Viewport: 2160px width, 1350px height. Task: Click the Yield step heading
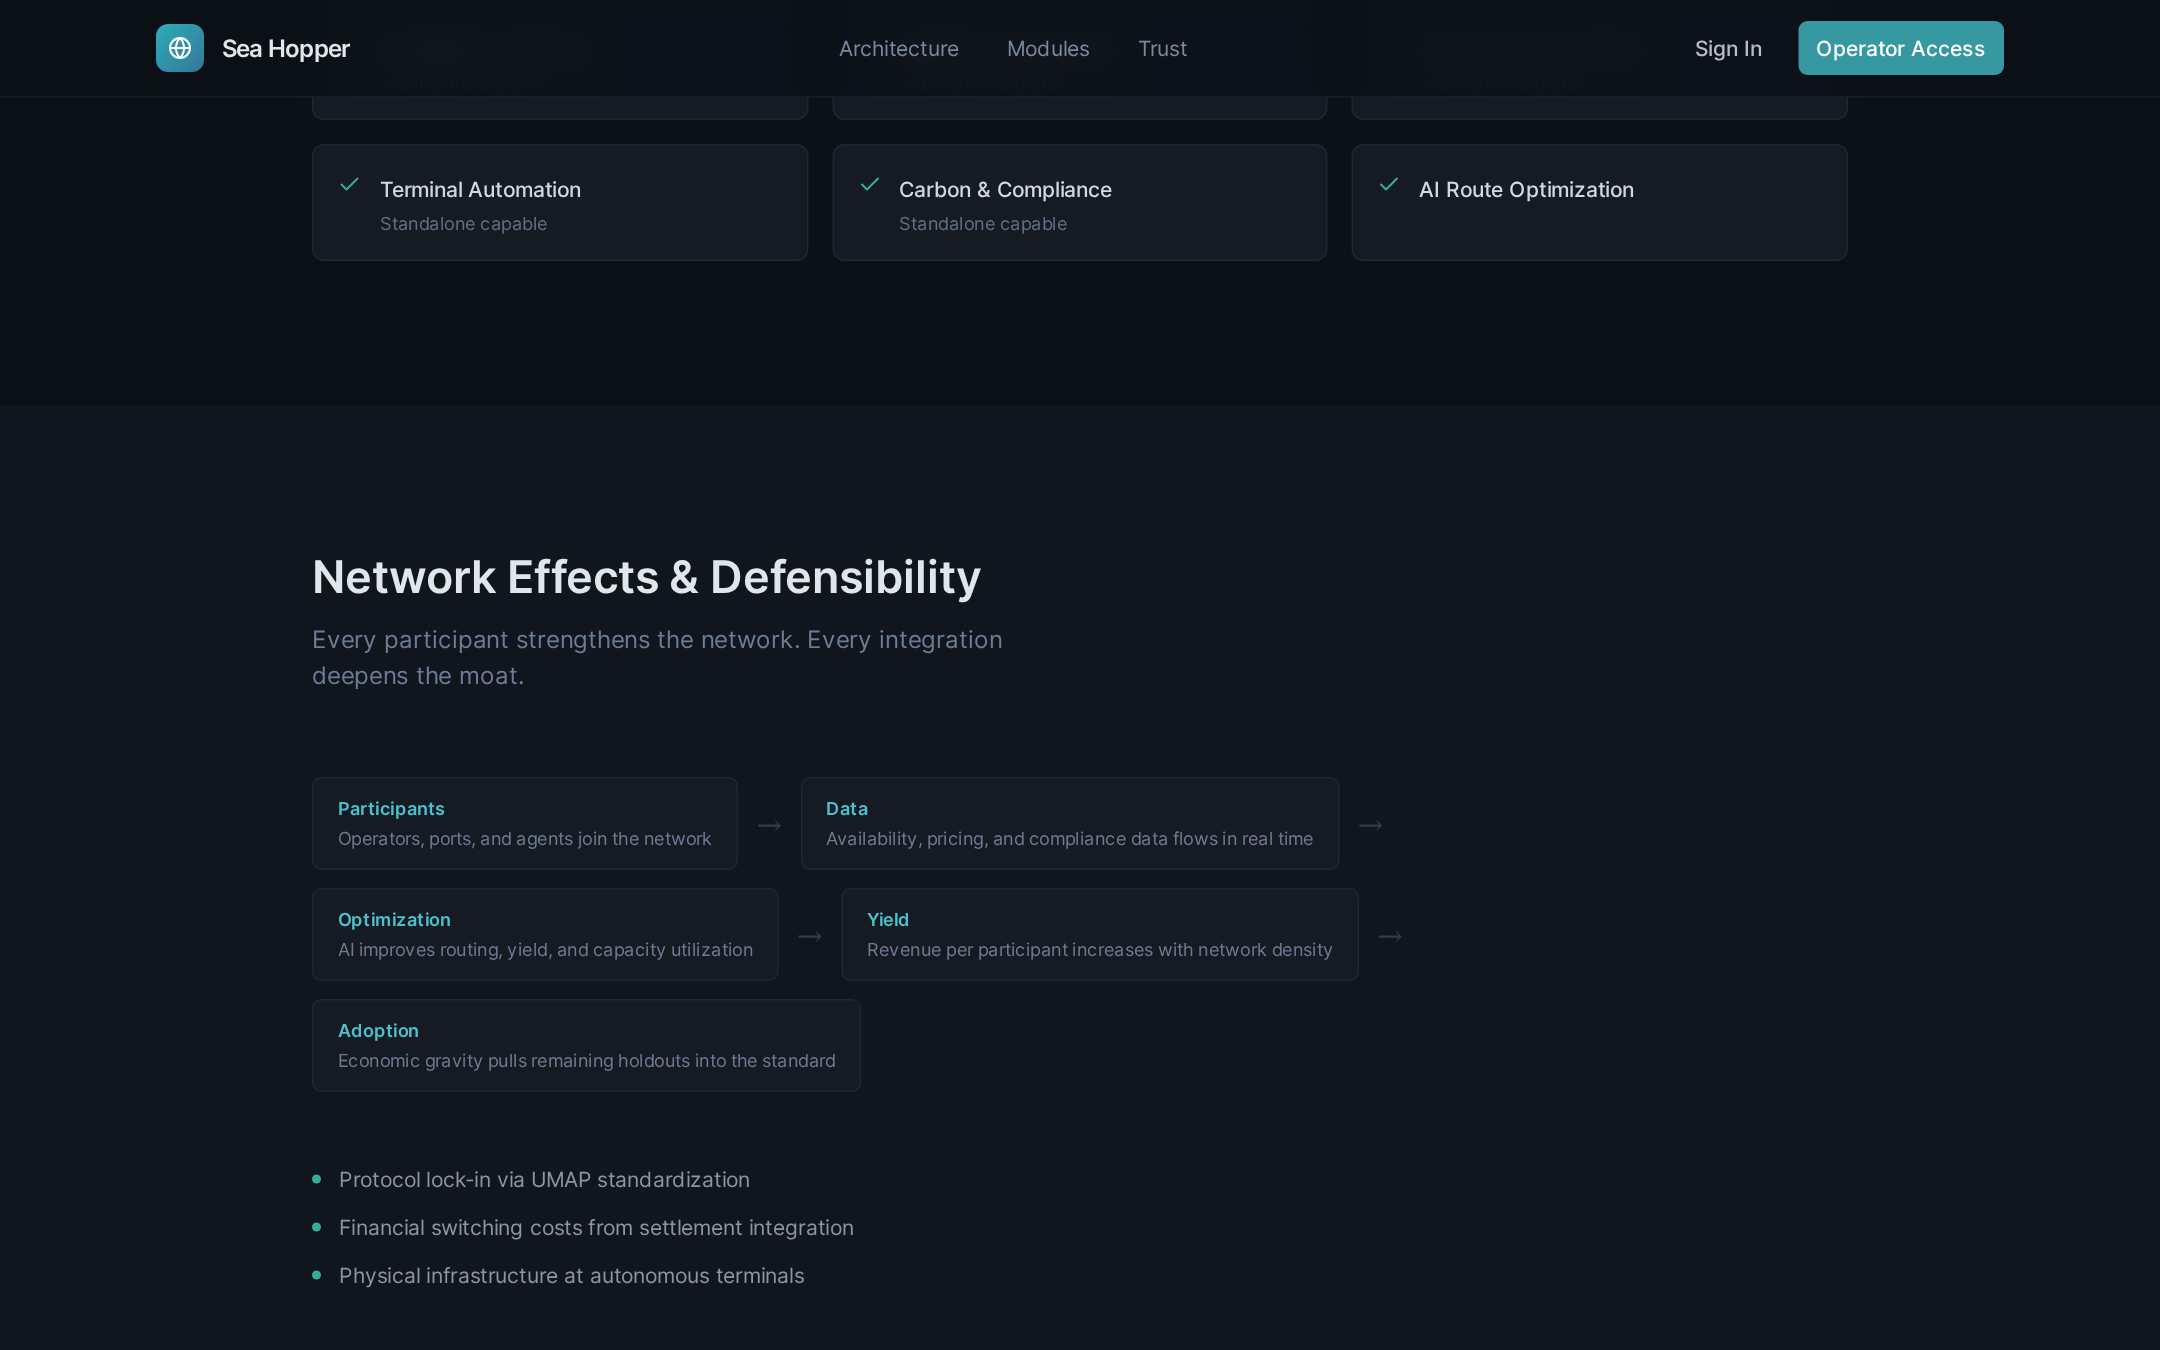point(887,919)
